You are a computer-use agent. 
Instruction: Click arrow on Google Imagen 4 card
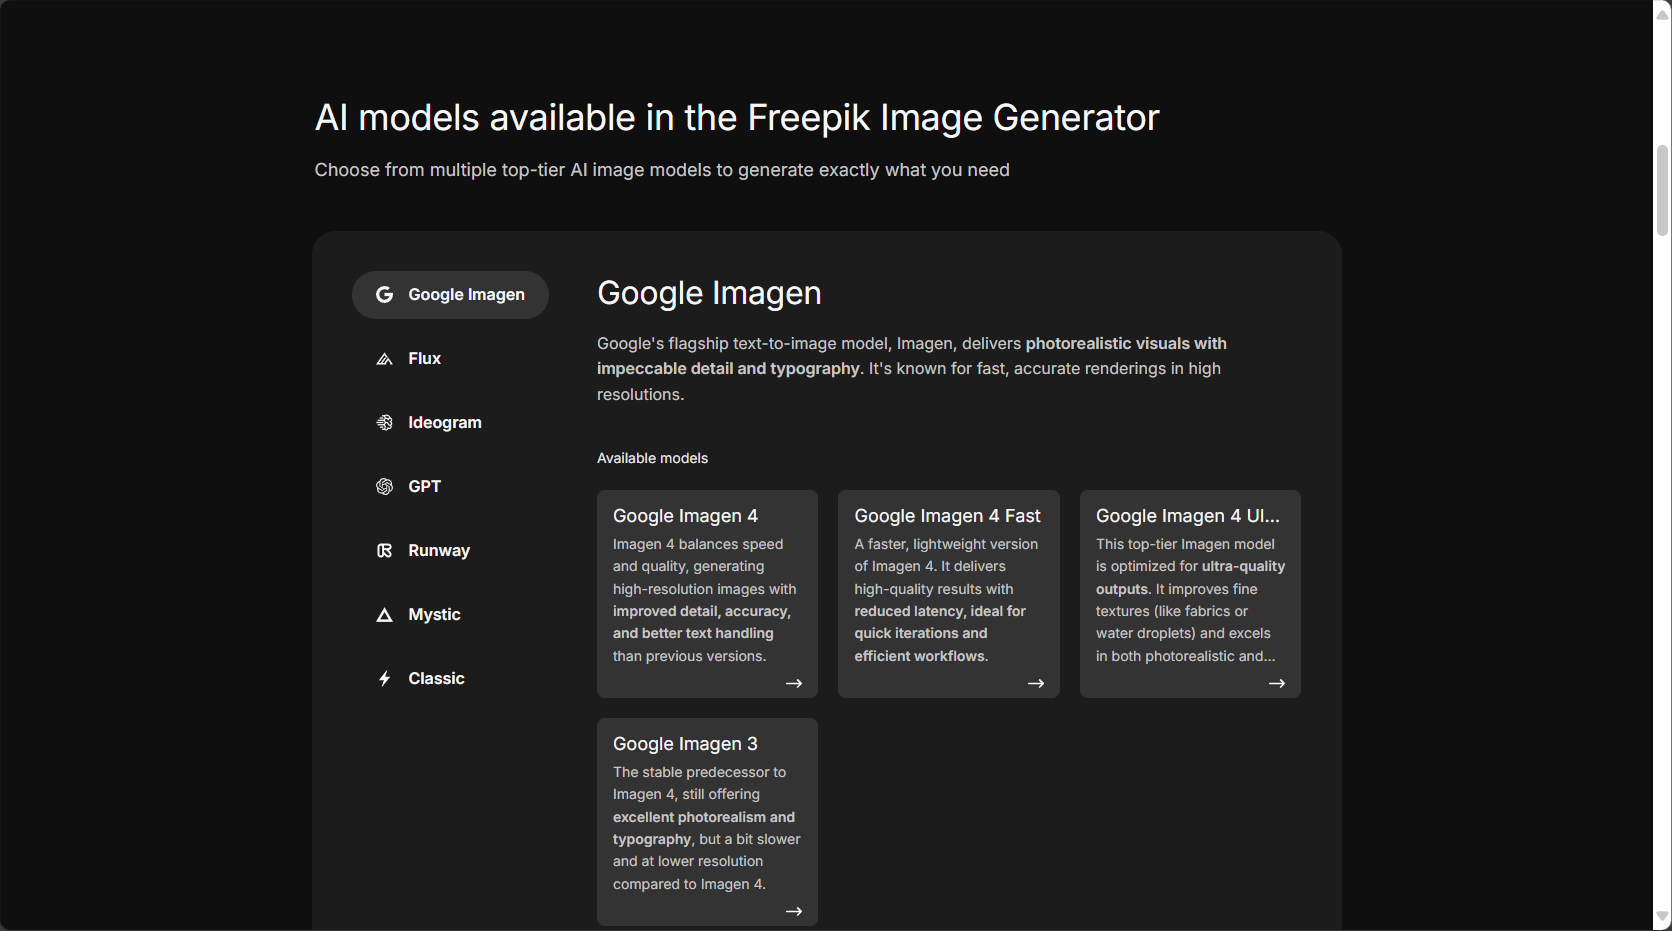(794, 684)
